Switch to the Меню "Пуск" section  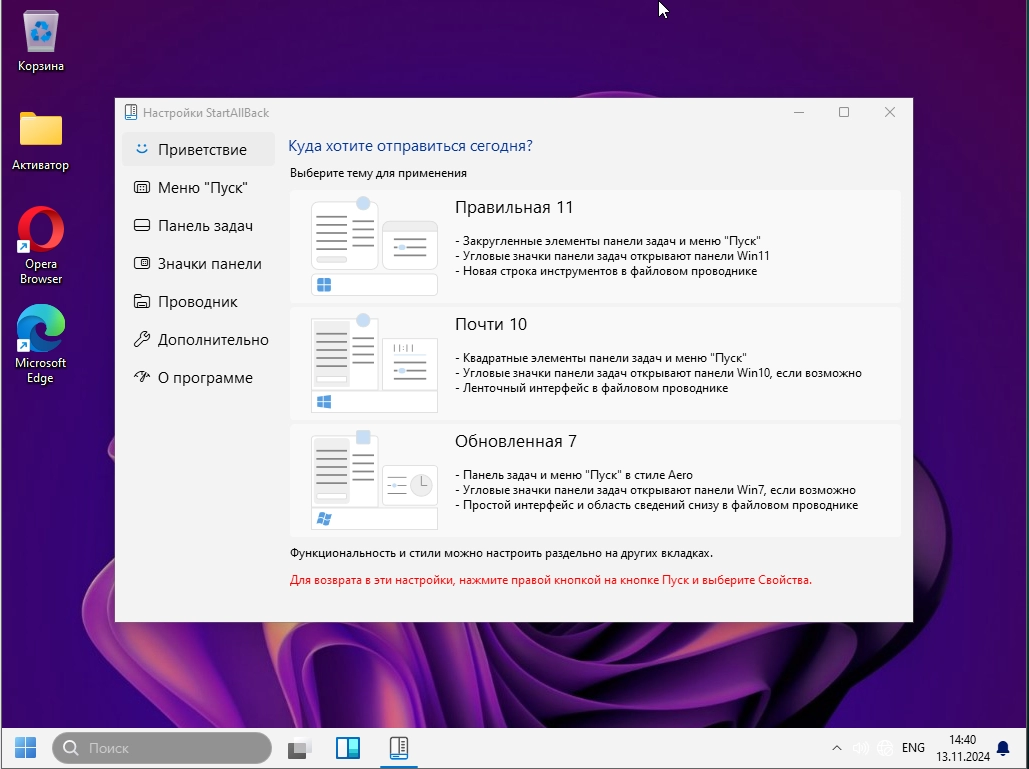tap(201, 188)
